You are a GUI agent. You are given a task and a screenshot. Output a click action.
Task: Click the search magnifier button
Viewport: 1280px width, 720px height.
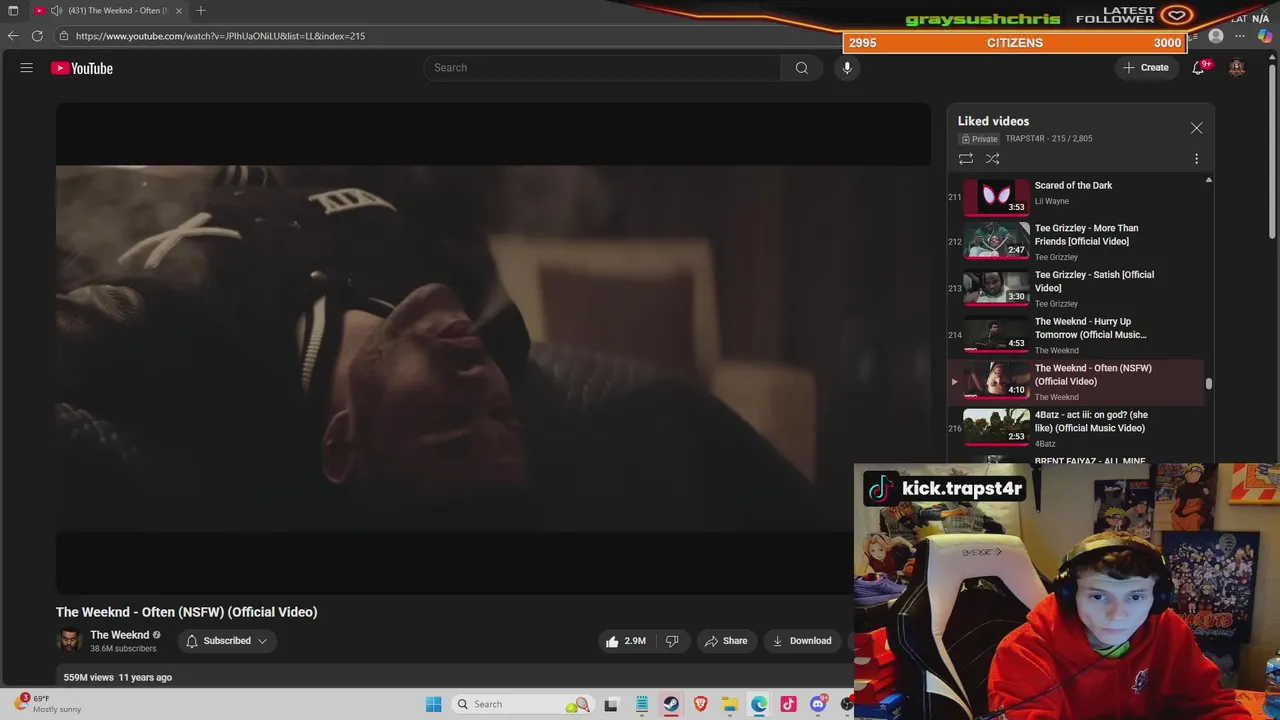tap(801, 68)
